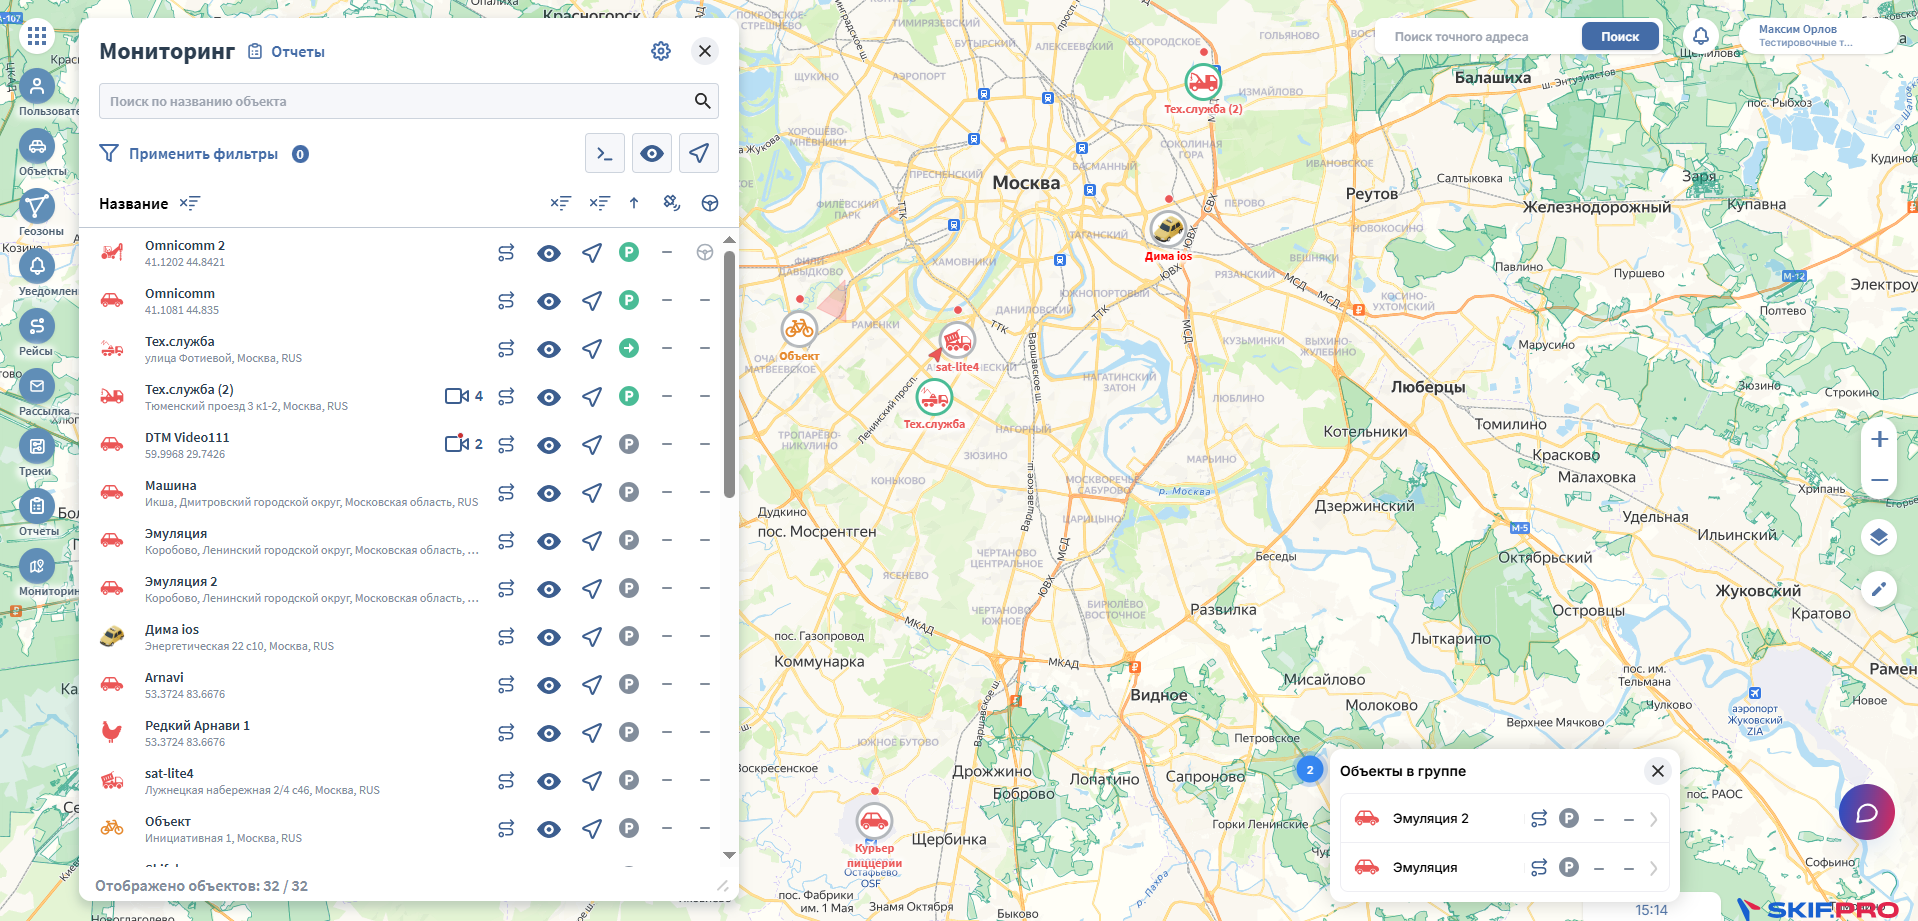
Task: Click the search magnifier icon
Action: click(x=703, y=101)
